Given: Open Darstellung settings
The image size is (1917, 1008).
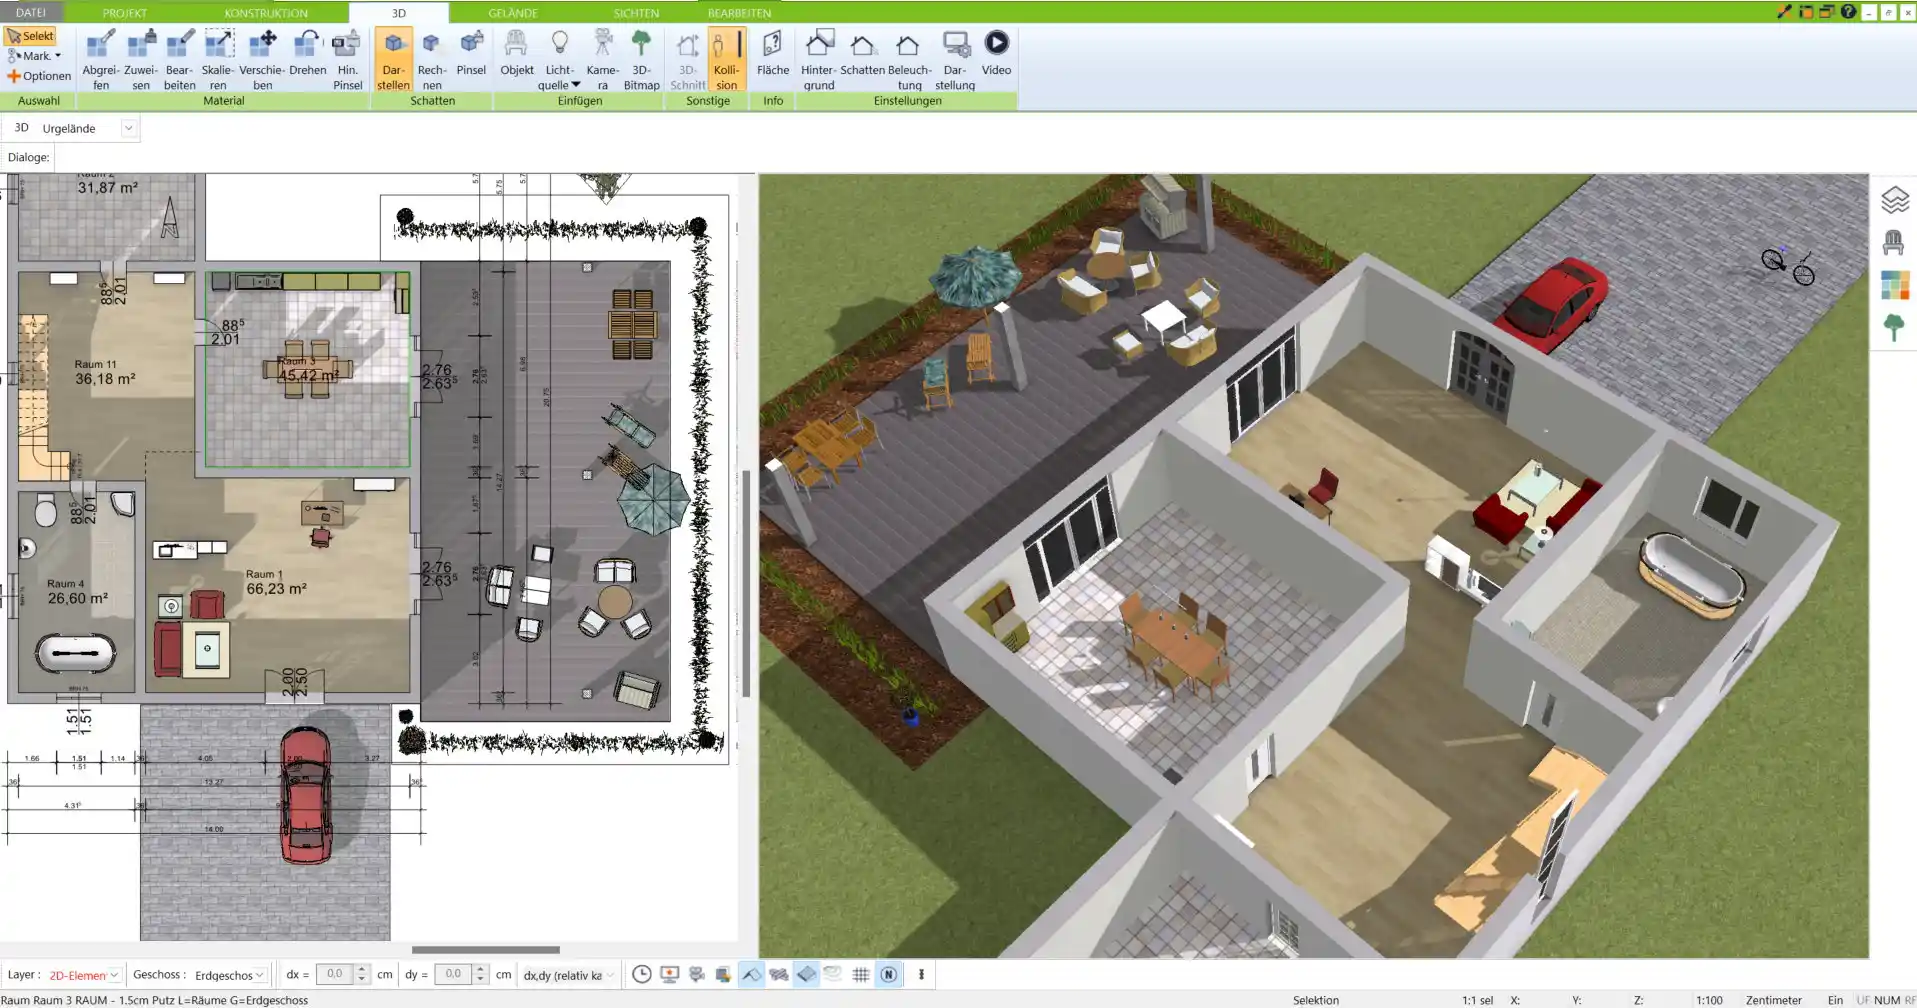Looking at the screenshot, I should 955,60.
